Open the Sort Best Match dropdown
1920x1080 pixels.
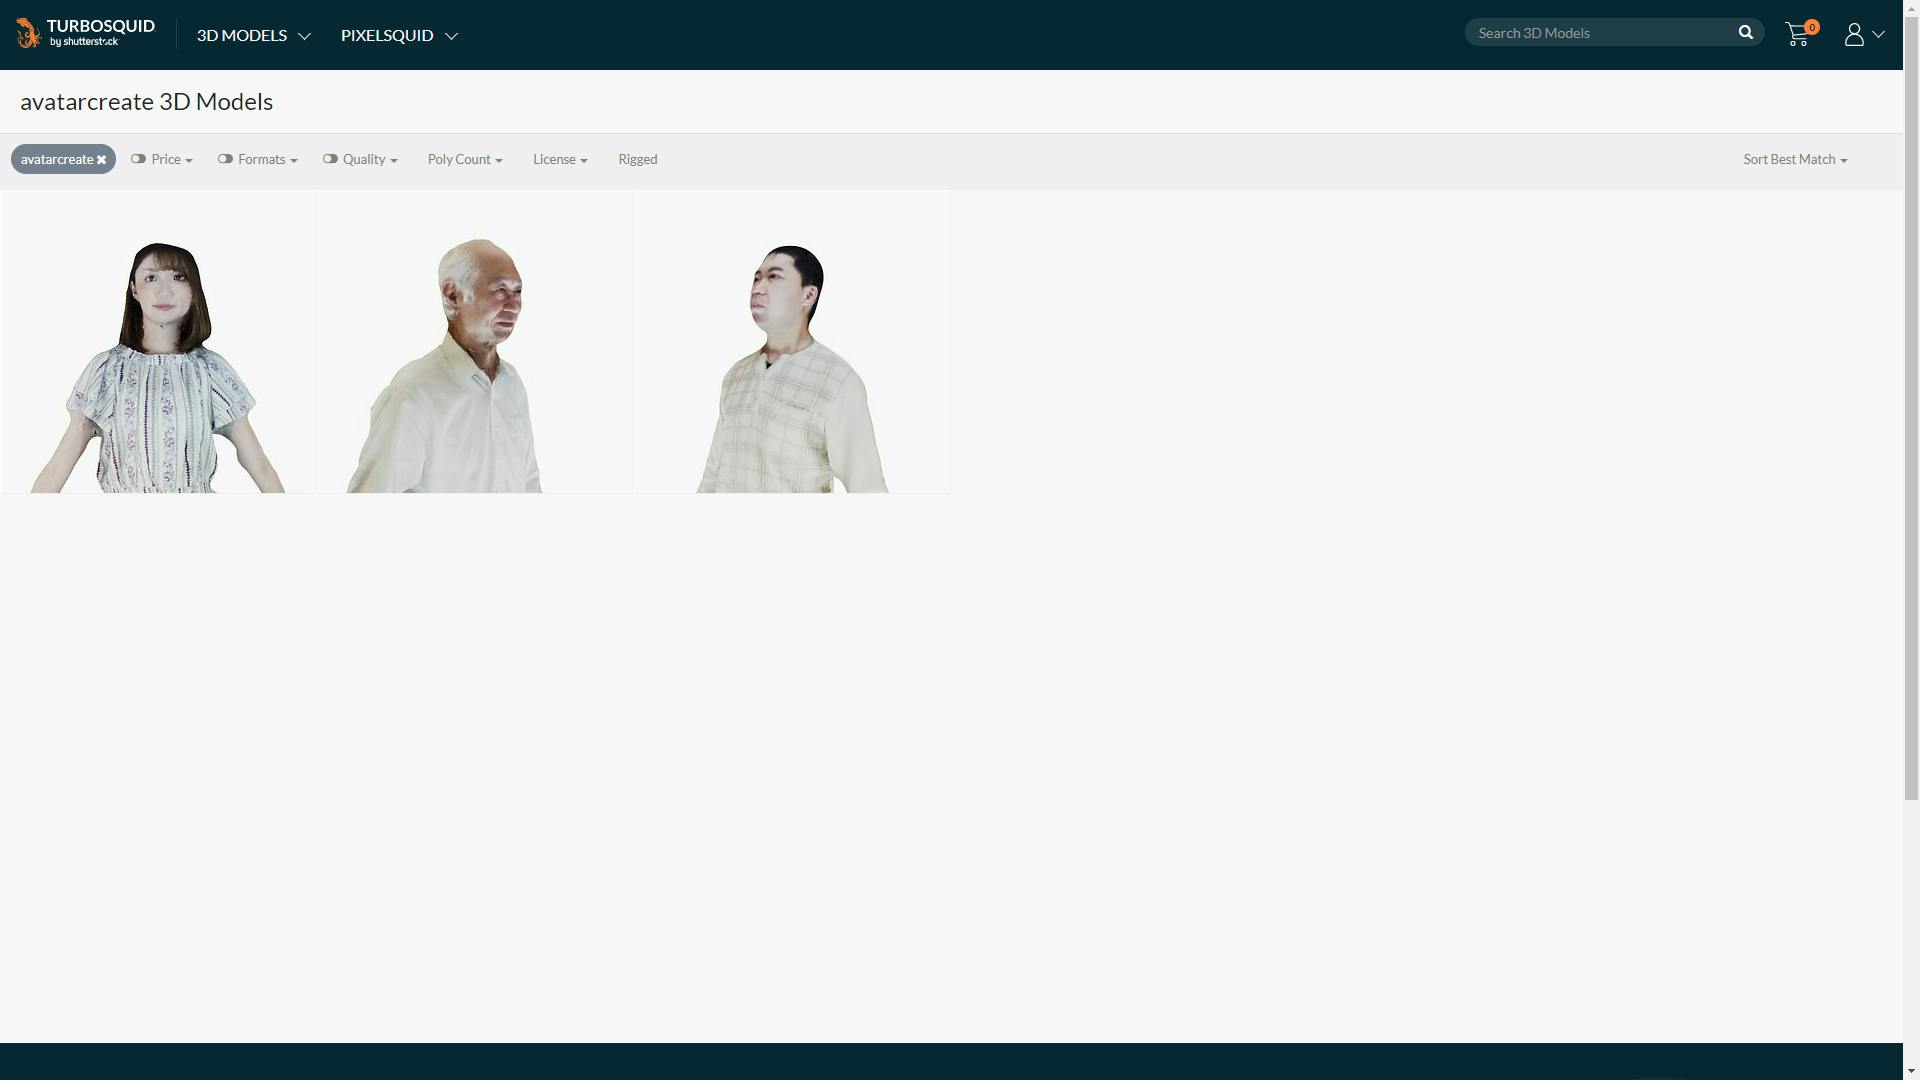(x=1795, y=160)
